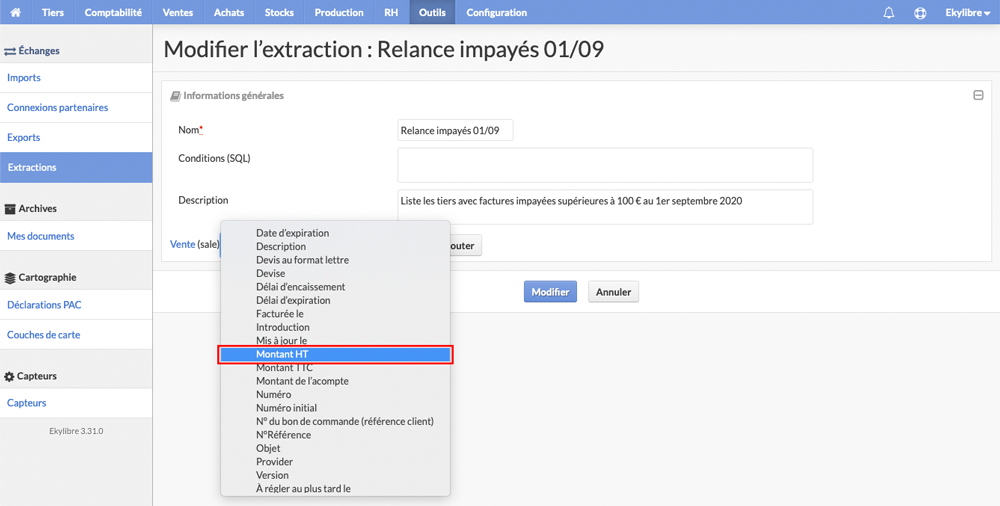Select N° du bon de commande option
Image resolution: width=1000 pixels, height=506 pixels.
(x=335, y=421)
